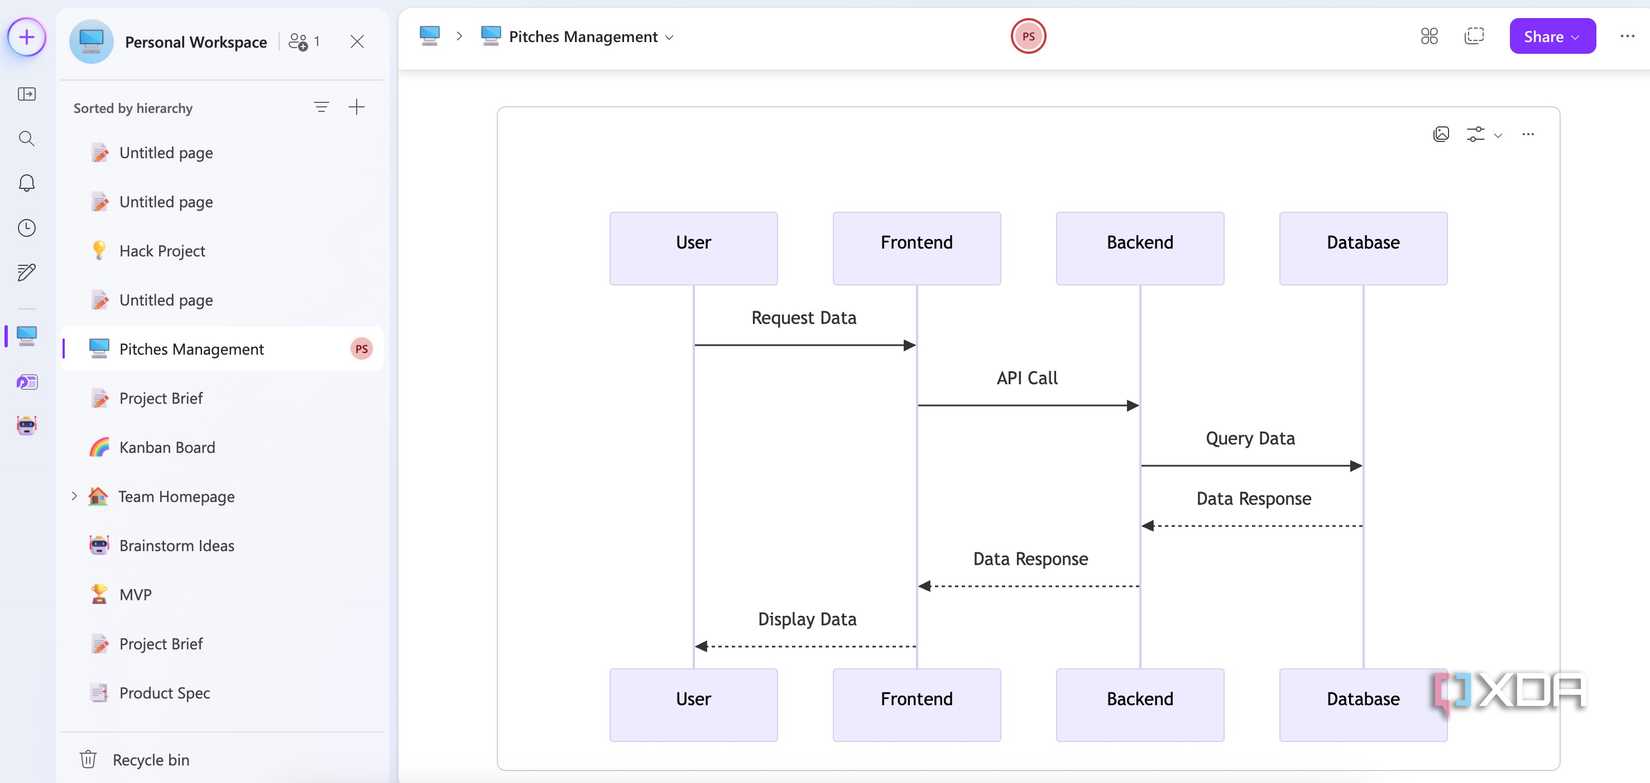
Task: Click the image export icon on diagram
Action: (1441, 134)
